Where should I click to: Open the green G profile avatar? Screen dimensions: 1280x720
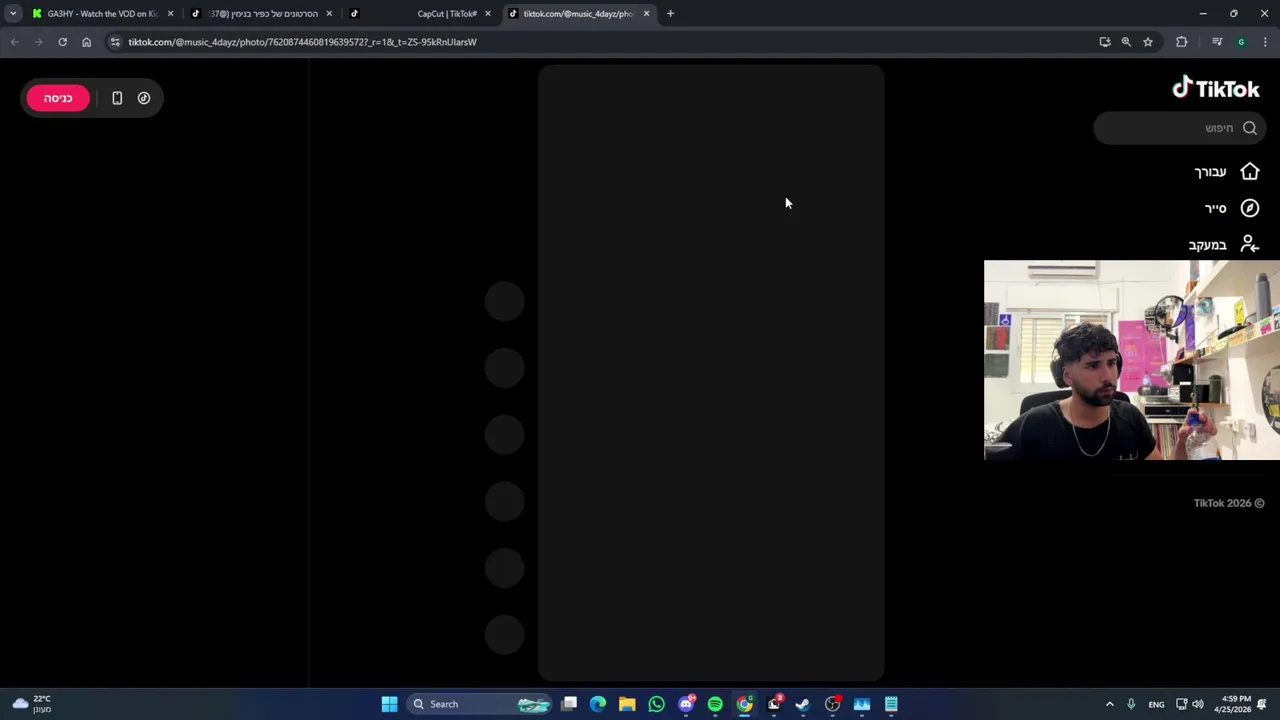pyautogui.click(x=1241, y=42)
